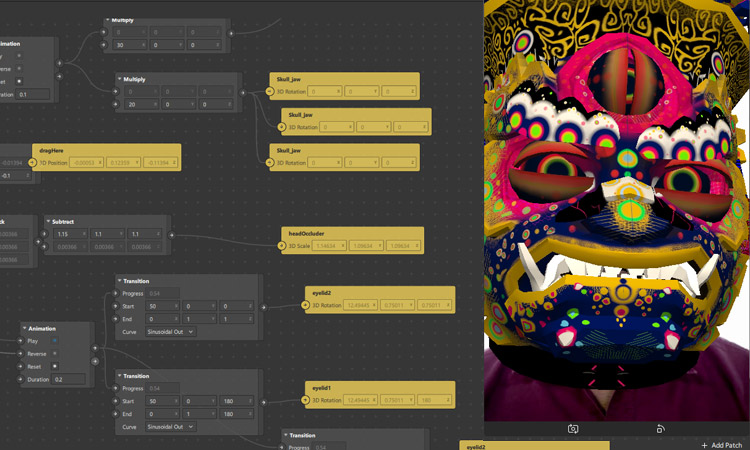Click the headOccluder node title
The width and height of the screenshot is (750, 450).
coord(306,233)
